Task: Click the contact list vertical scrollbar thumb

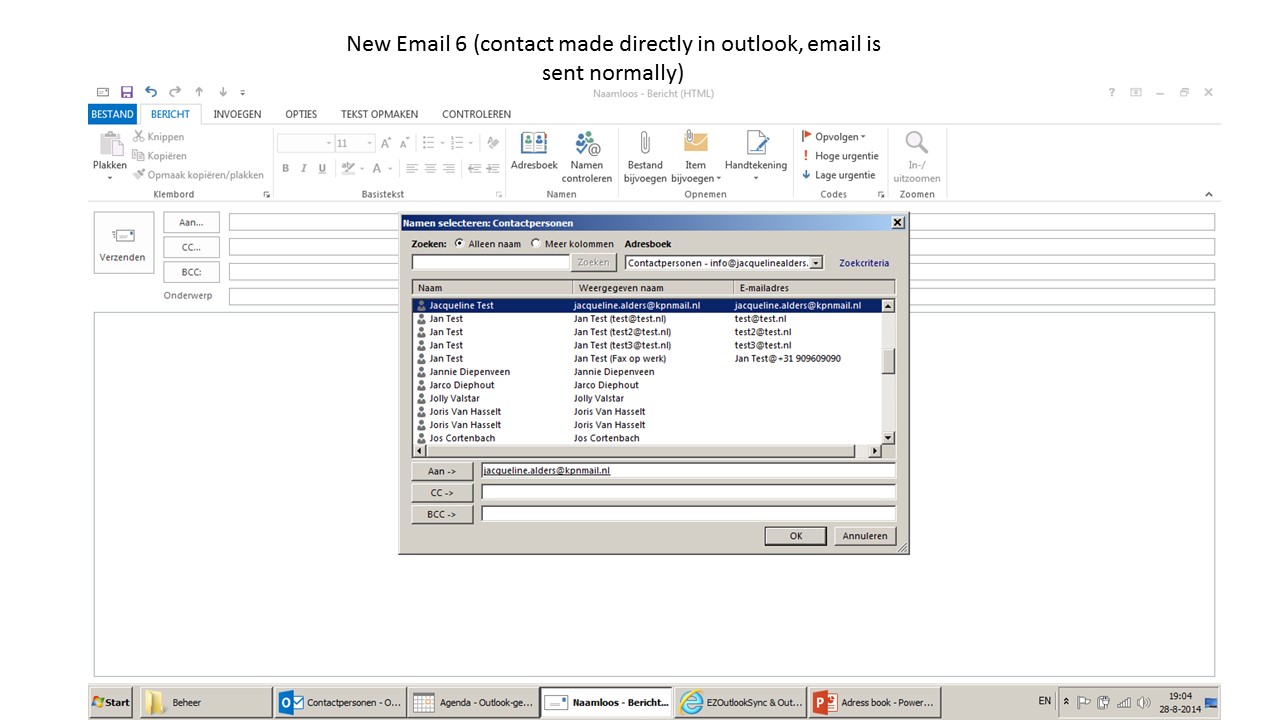Action: pos(888,361)
